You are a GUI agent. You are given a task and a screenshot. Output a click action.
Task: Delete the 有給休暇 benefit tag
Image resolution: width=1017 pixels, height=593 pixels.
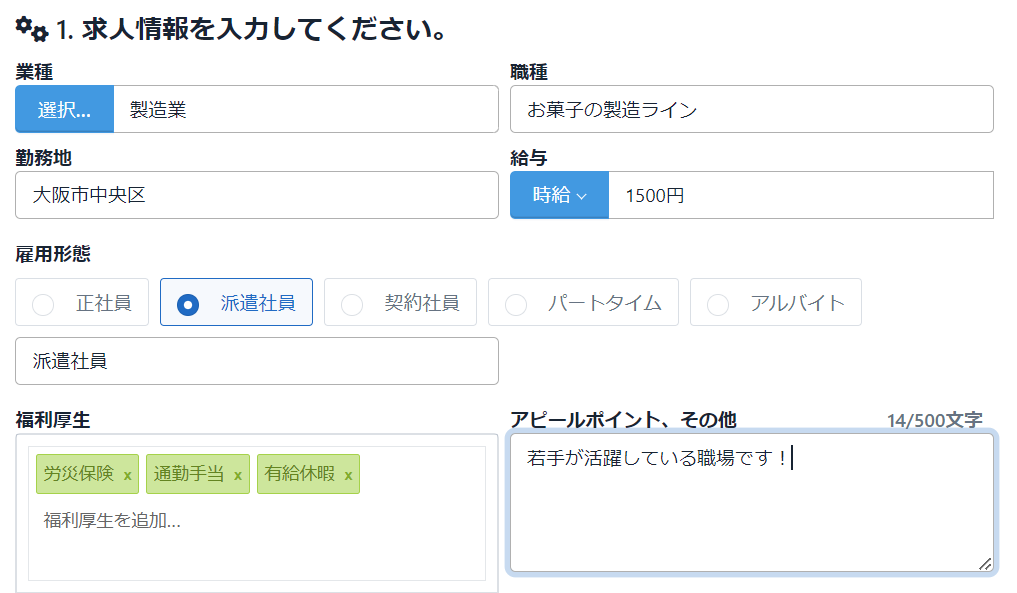pos(348,475)
